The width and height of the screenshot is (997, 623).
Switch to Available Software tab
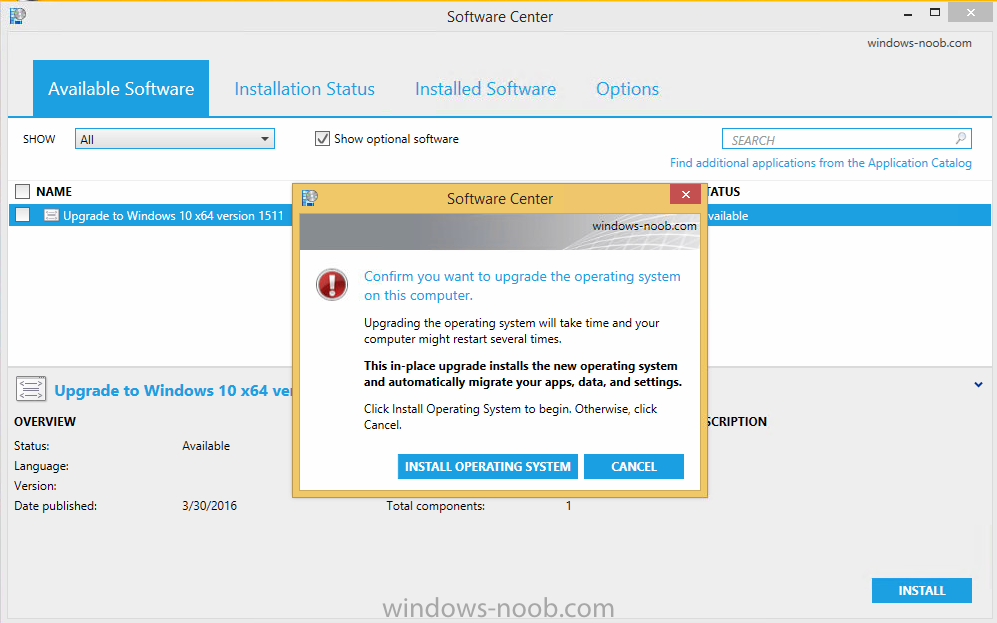[121, 88]
